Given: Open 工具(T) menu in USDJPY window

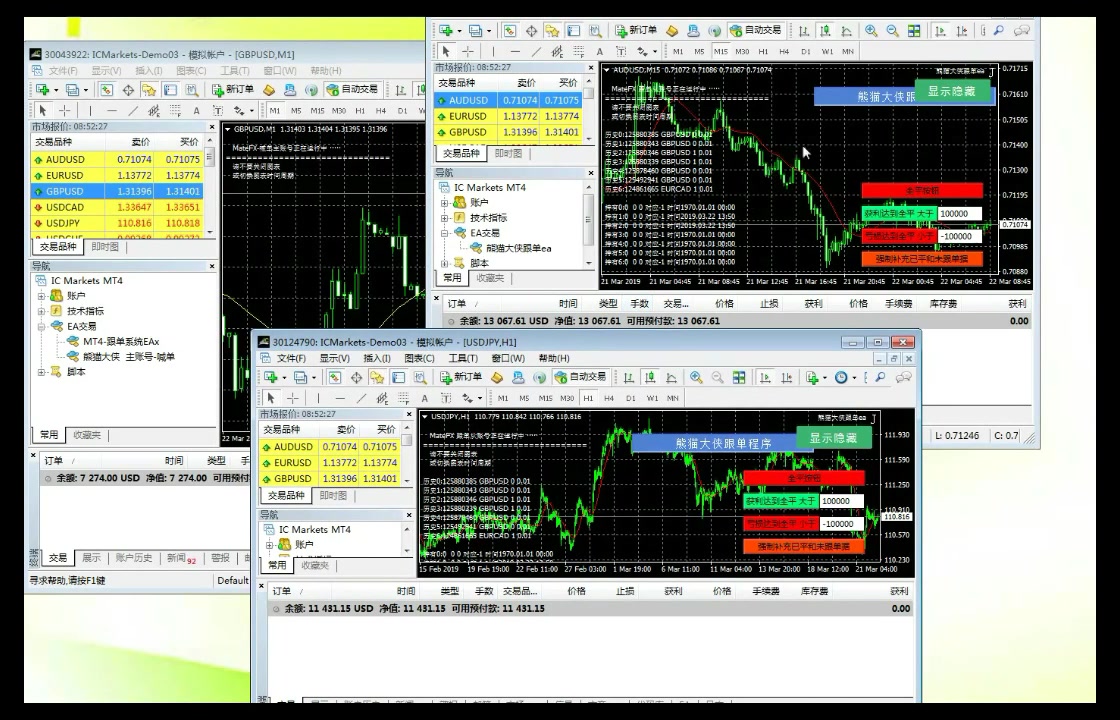Looking at the screenshot, I should click(x=463, y=359).
